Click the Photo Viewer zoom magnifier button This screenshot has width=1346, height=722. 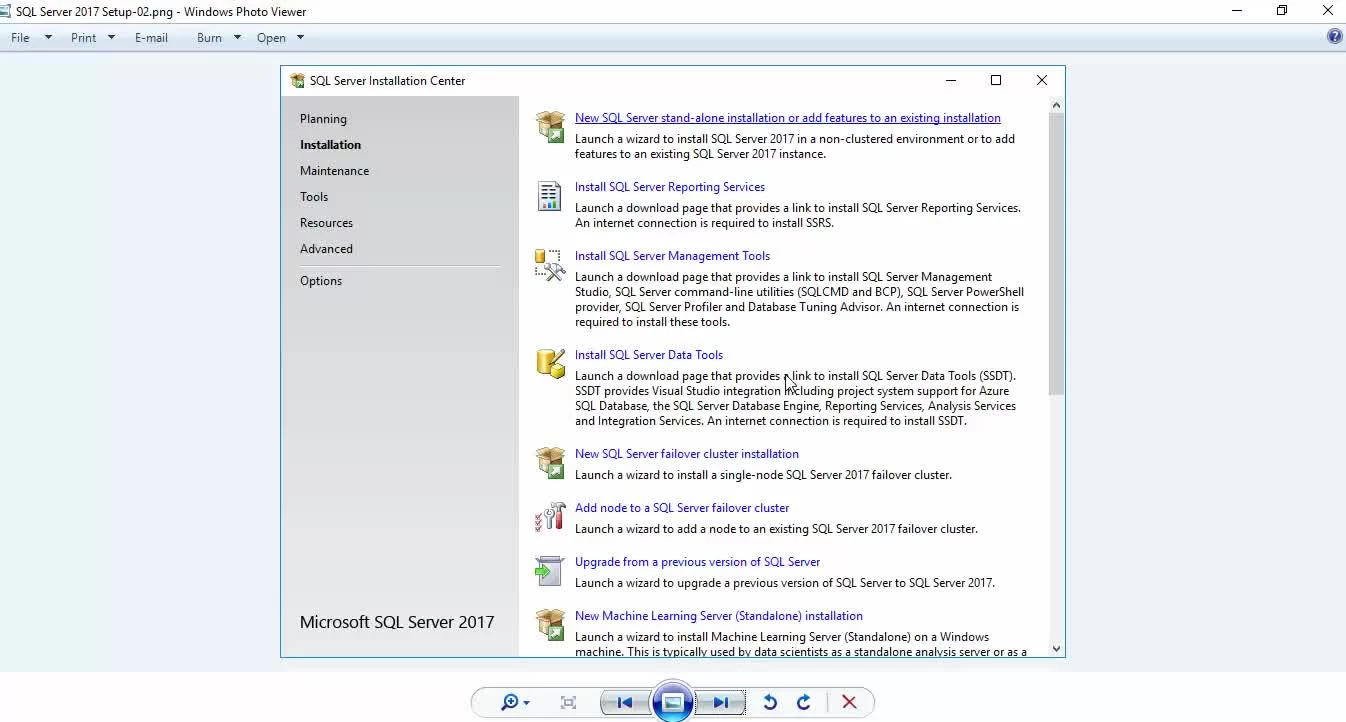coord(516,702)
